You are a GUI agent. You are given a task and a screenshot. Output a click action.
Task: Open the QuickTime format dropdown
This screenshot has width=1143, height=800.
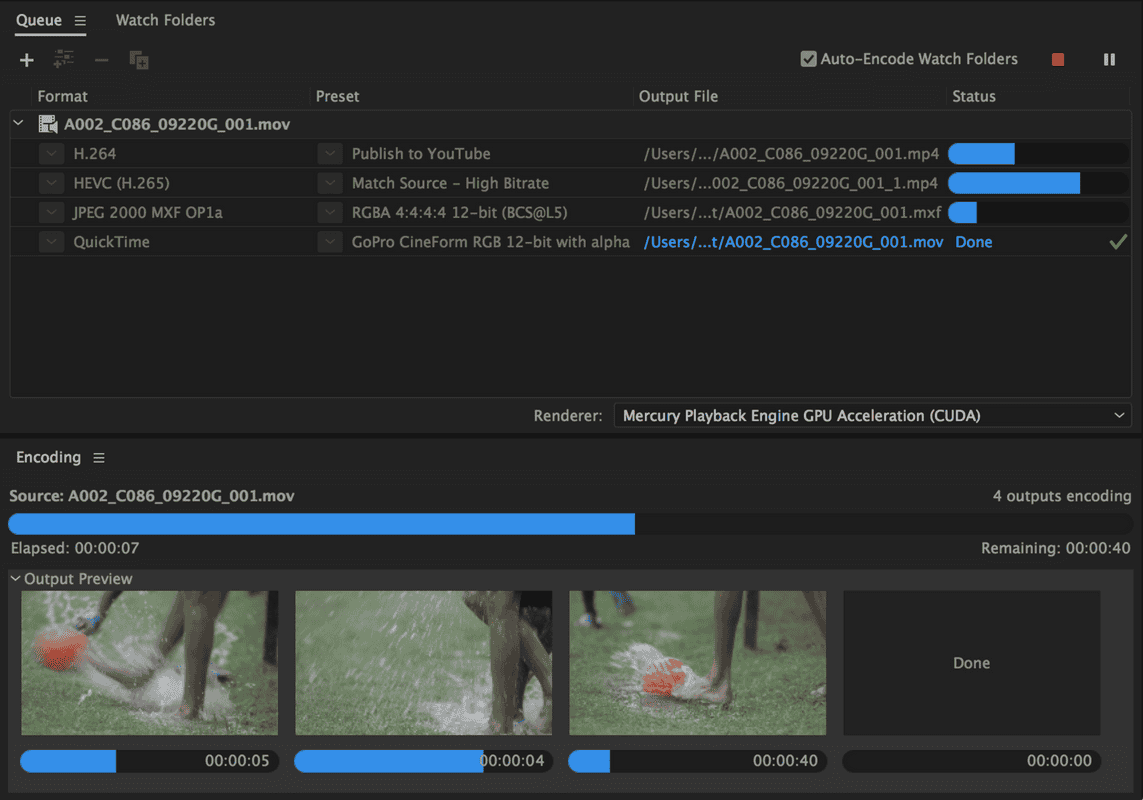pyautogui.click(x=51, y=241)
